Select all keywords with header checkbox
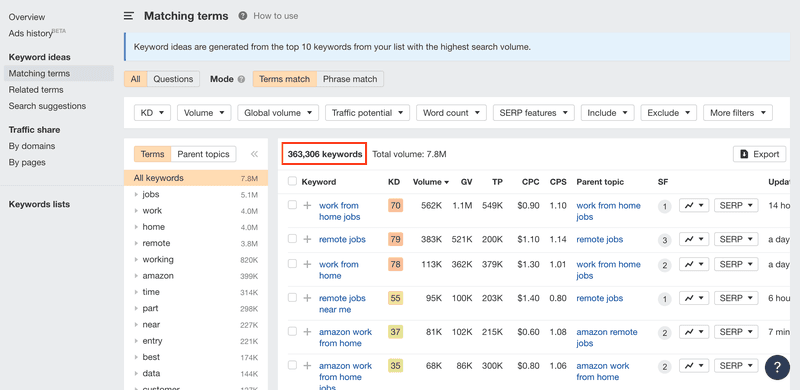800x390 pixels. pyautogui.click(x=292, y=181)
